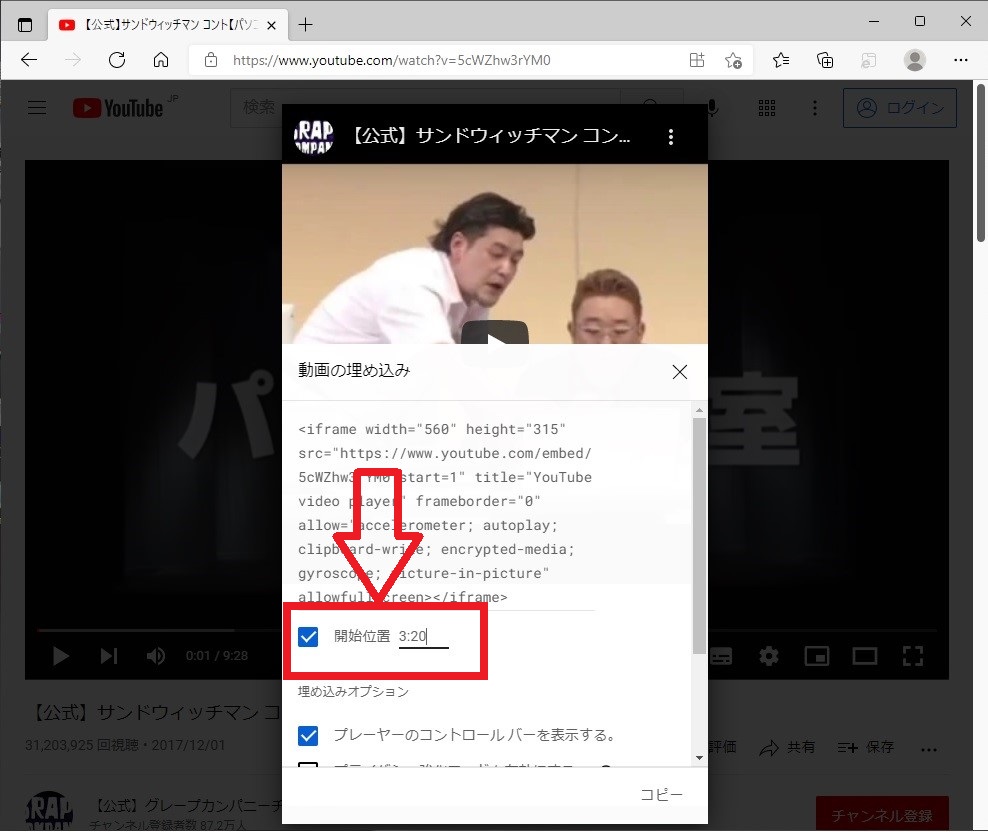
Task: Click the コピー button
Action: (x=661, y=795)
